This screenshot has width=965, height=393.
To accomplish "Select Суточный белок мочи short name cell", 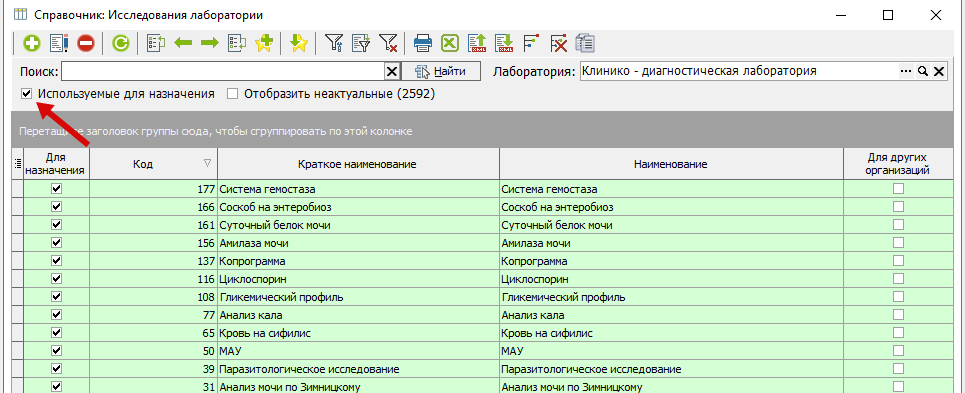I will [358, 225].
